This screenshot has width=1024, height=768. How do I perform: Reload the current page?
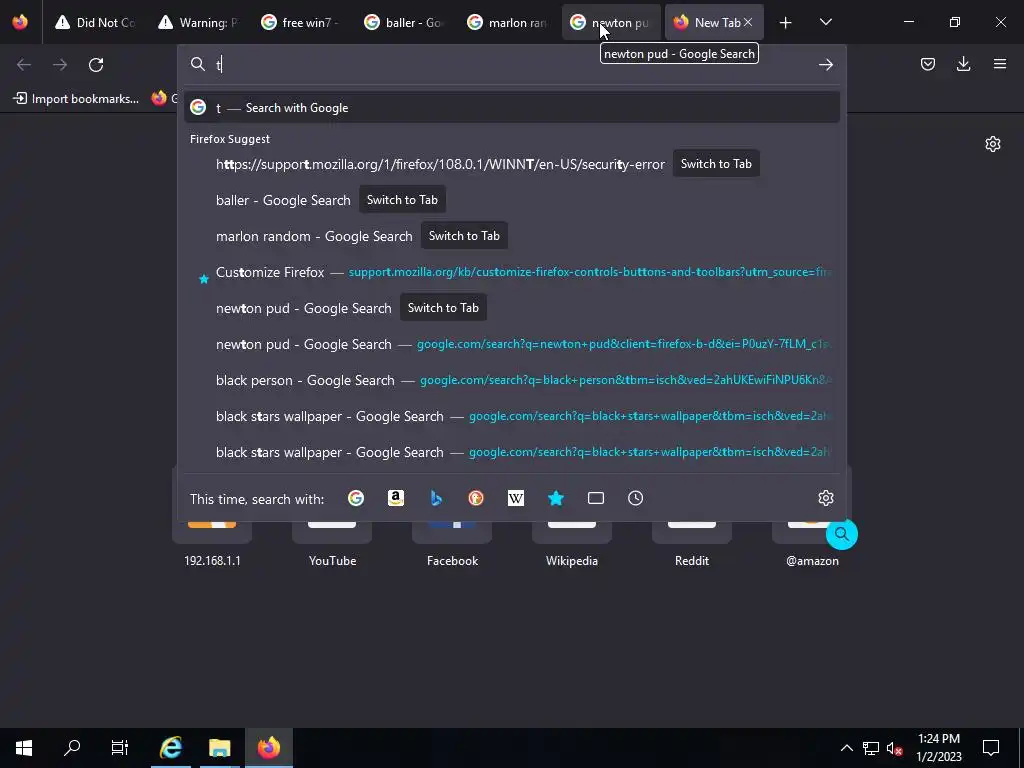[96, 64]
